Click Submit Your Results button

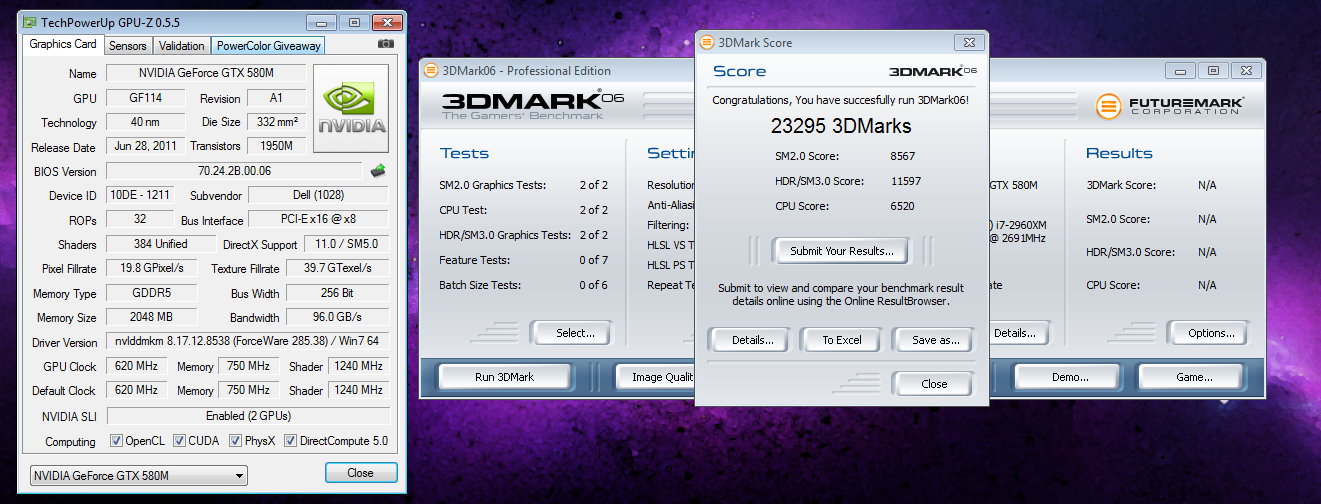842,251
